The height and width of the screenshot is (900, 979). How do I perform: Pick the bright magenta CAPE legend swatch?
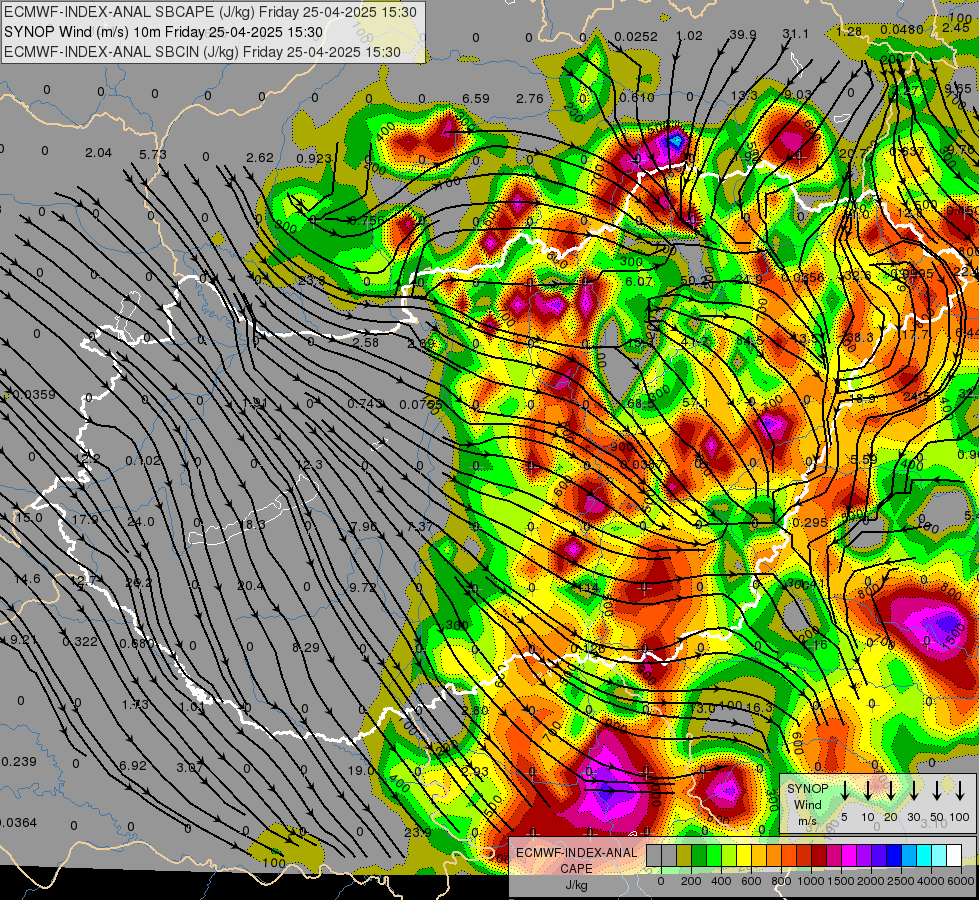coord(849,856)
